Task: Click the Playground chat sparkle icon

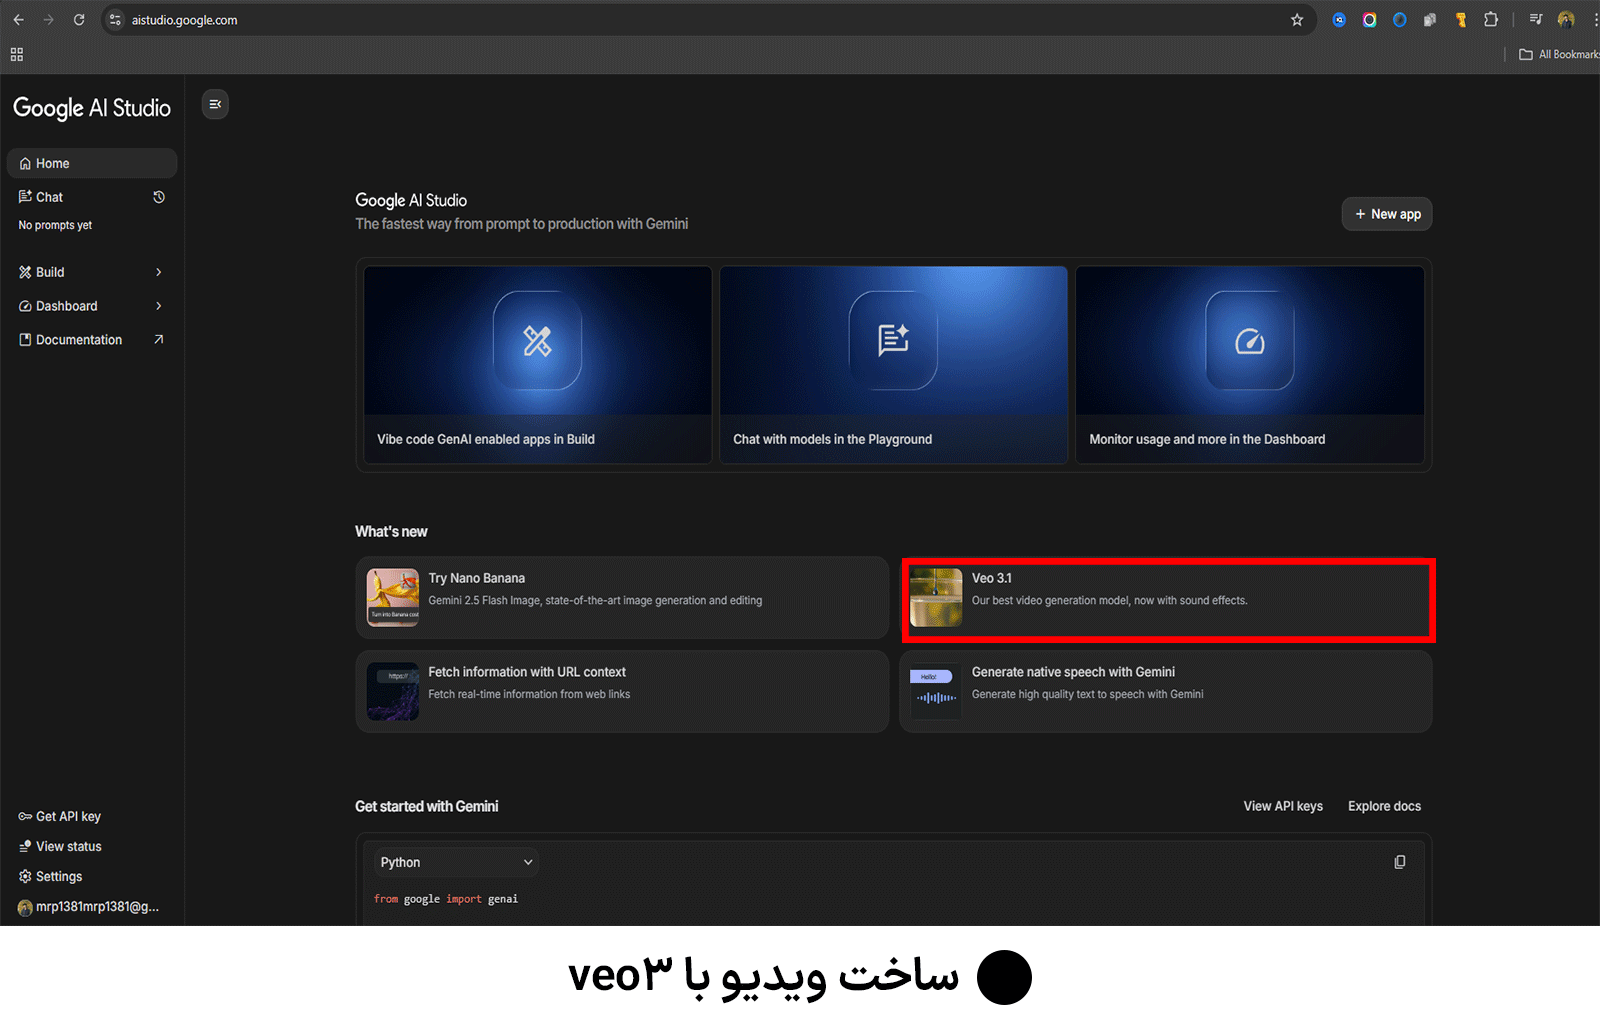Action: coord(893,340)
